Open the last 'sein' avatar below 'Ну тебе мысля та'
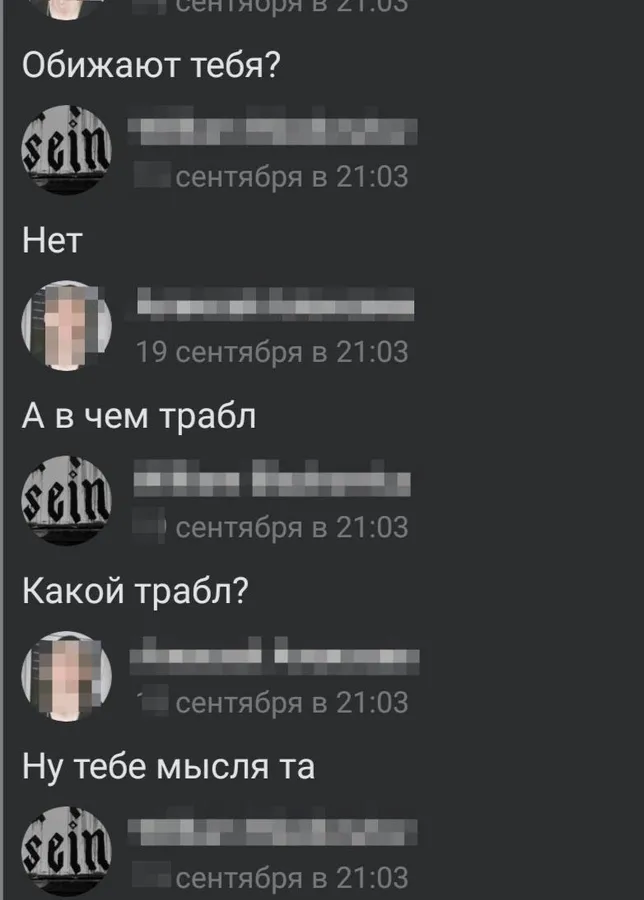Viewport: 644px width, 900px height. point(67,852)
